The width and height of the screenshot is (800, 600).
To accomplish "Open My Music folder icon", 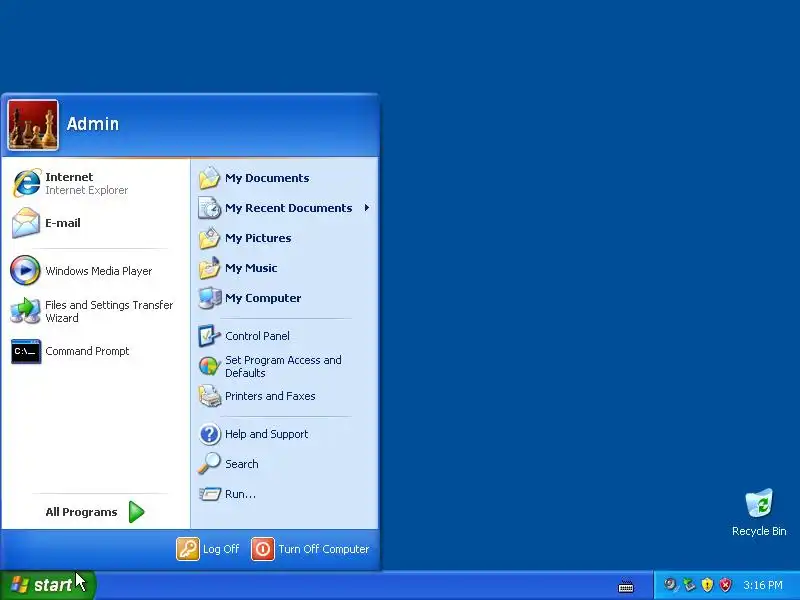I will [x=209, y=268].
